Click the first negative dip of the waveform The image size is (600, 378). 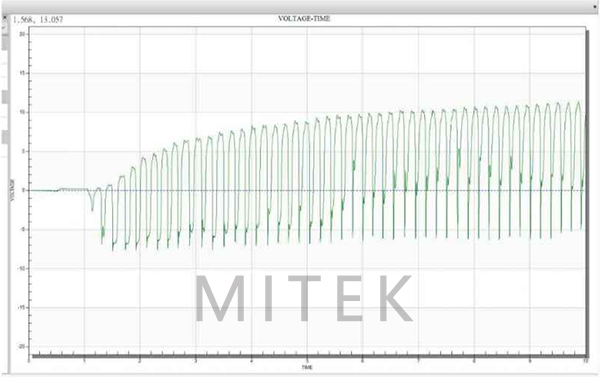[92, 203]
